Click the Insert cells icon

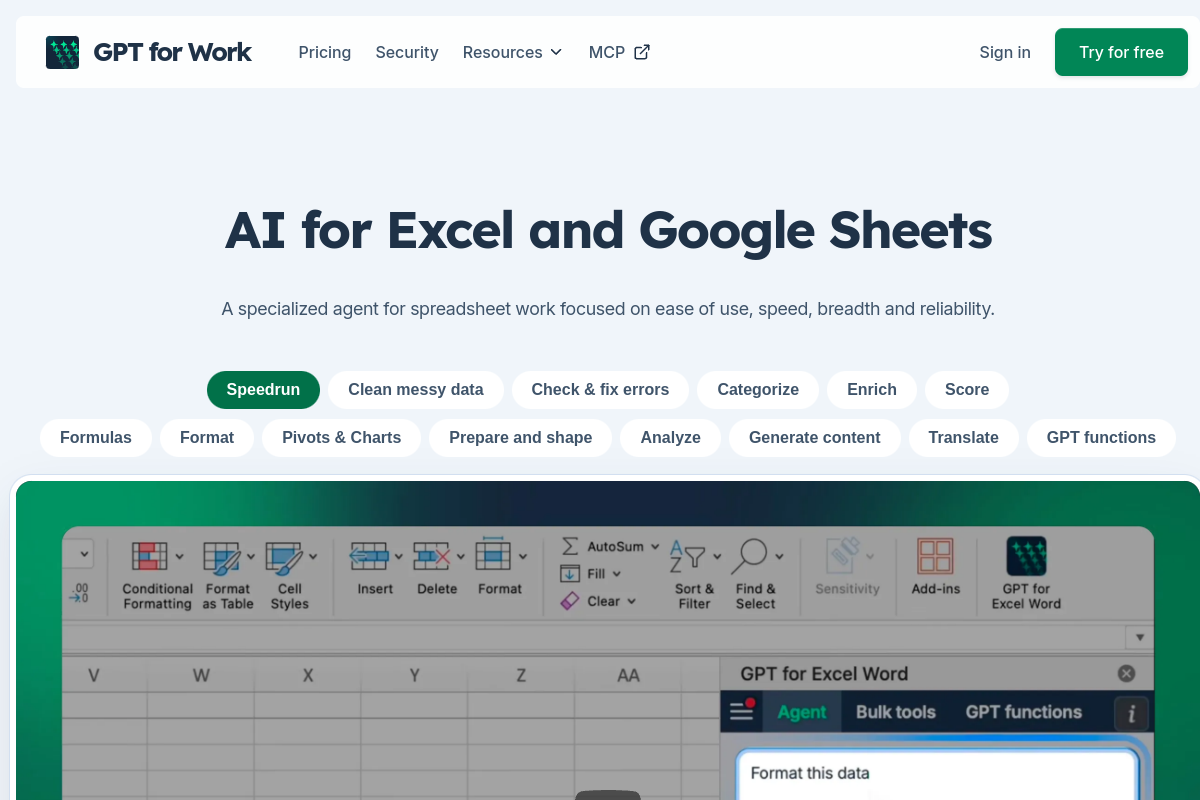(369, 556)
